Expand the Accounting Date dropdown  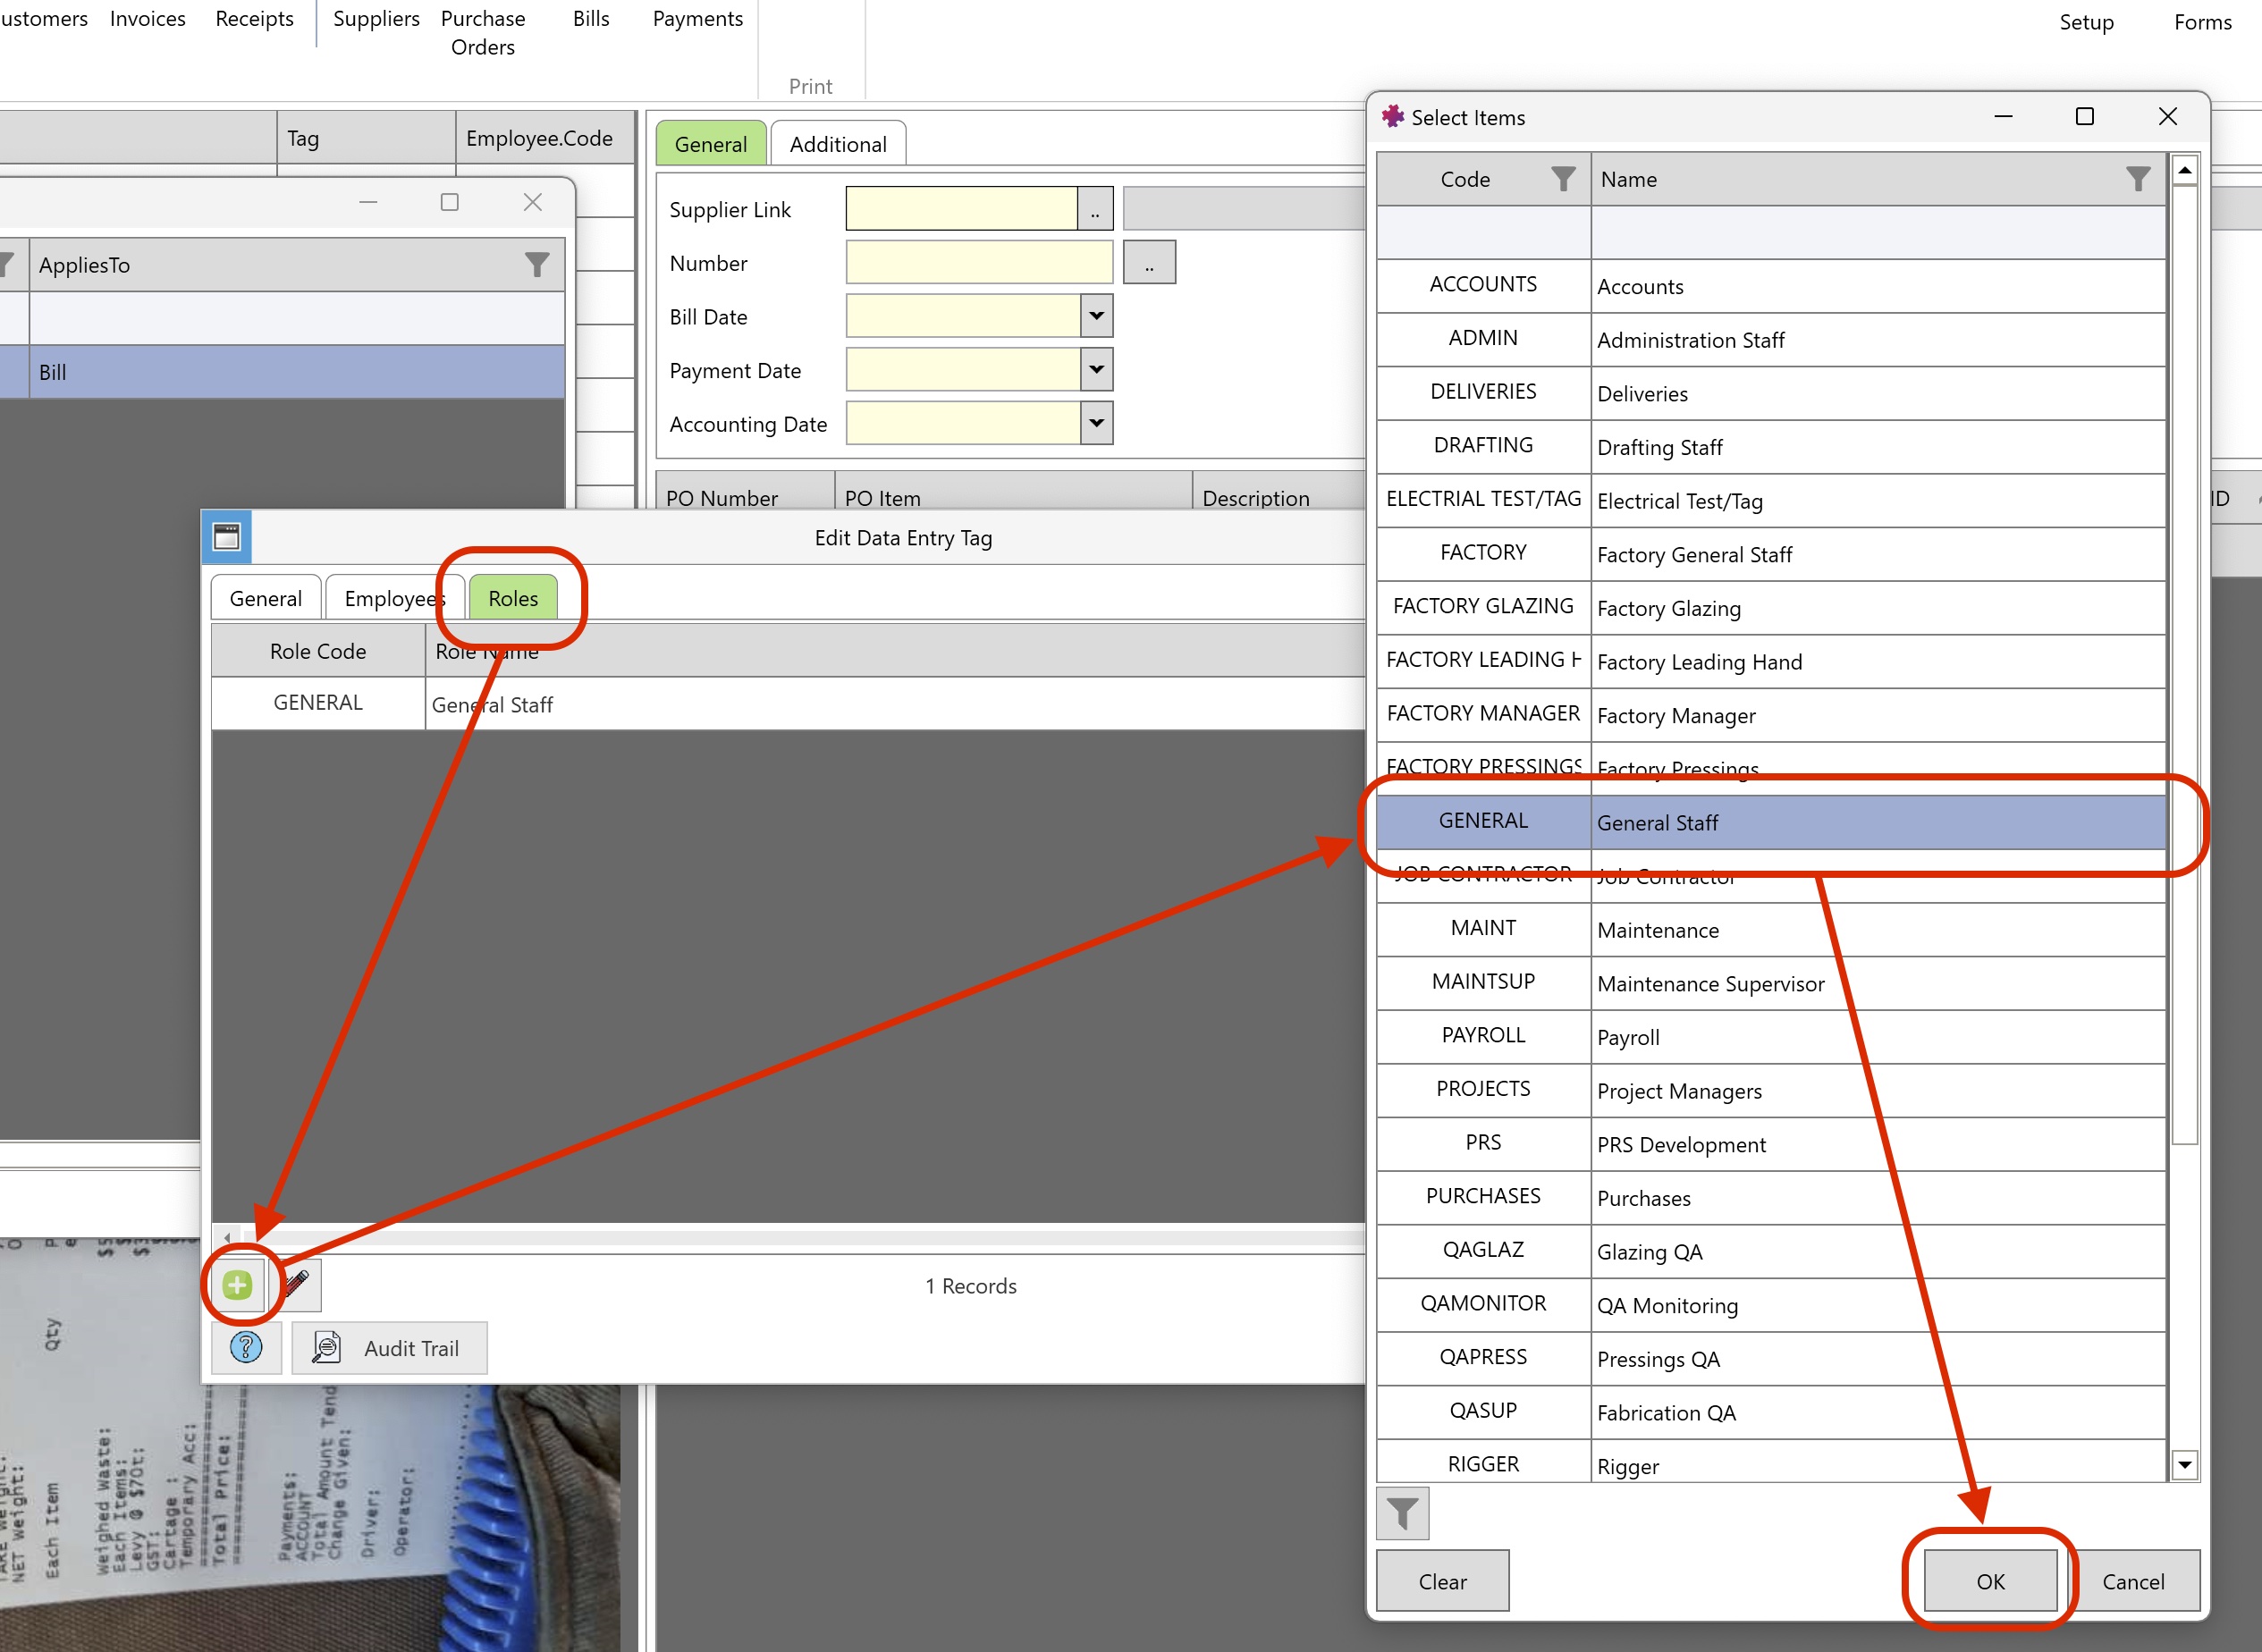click(1096, 423)
